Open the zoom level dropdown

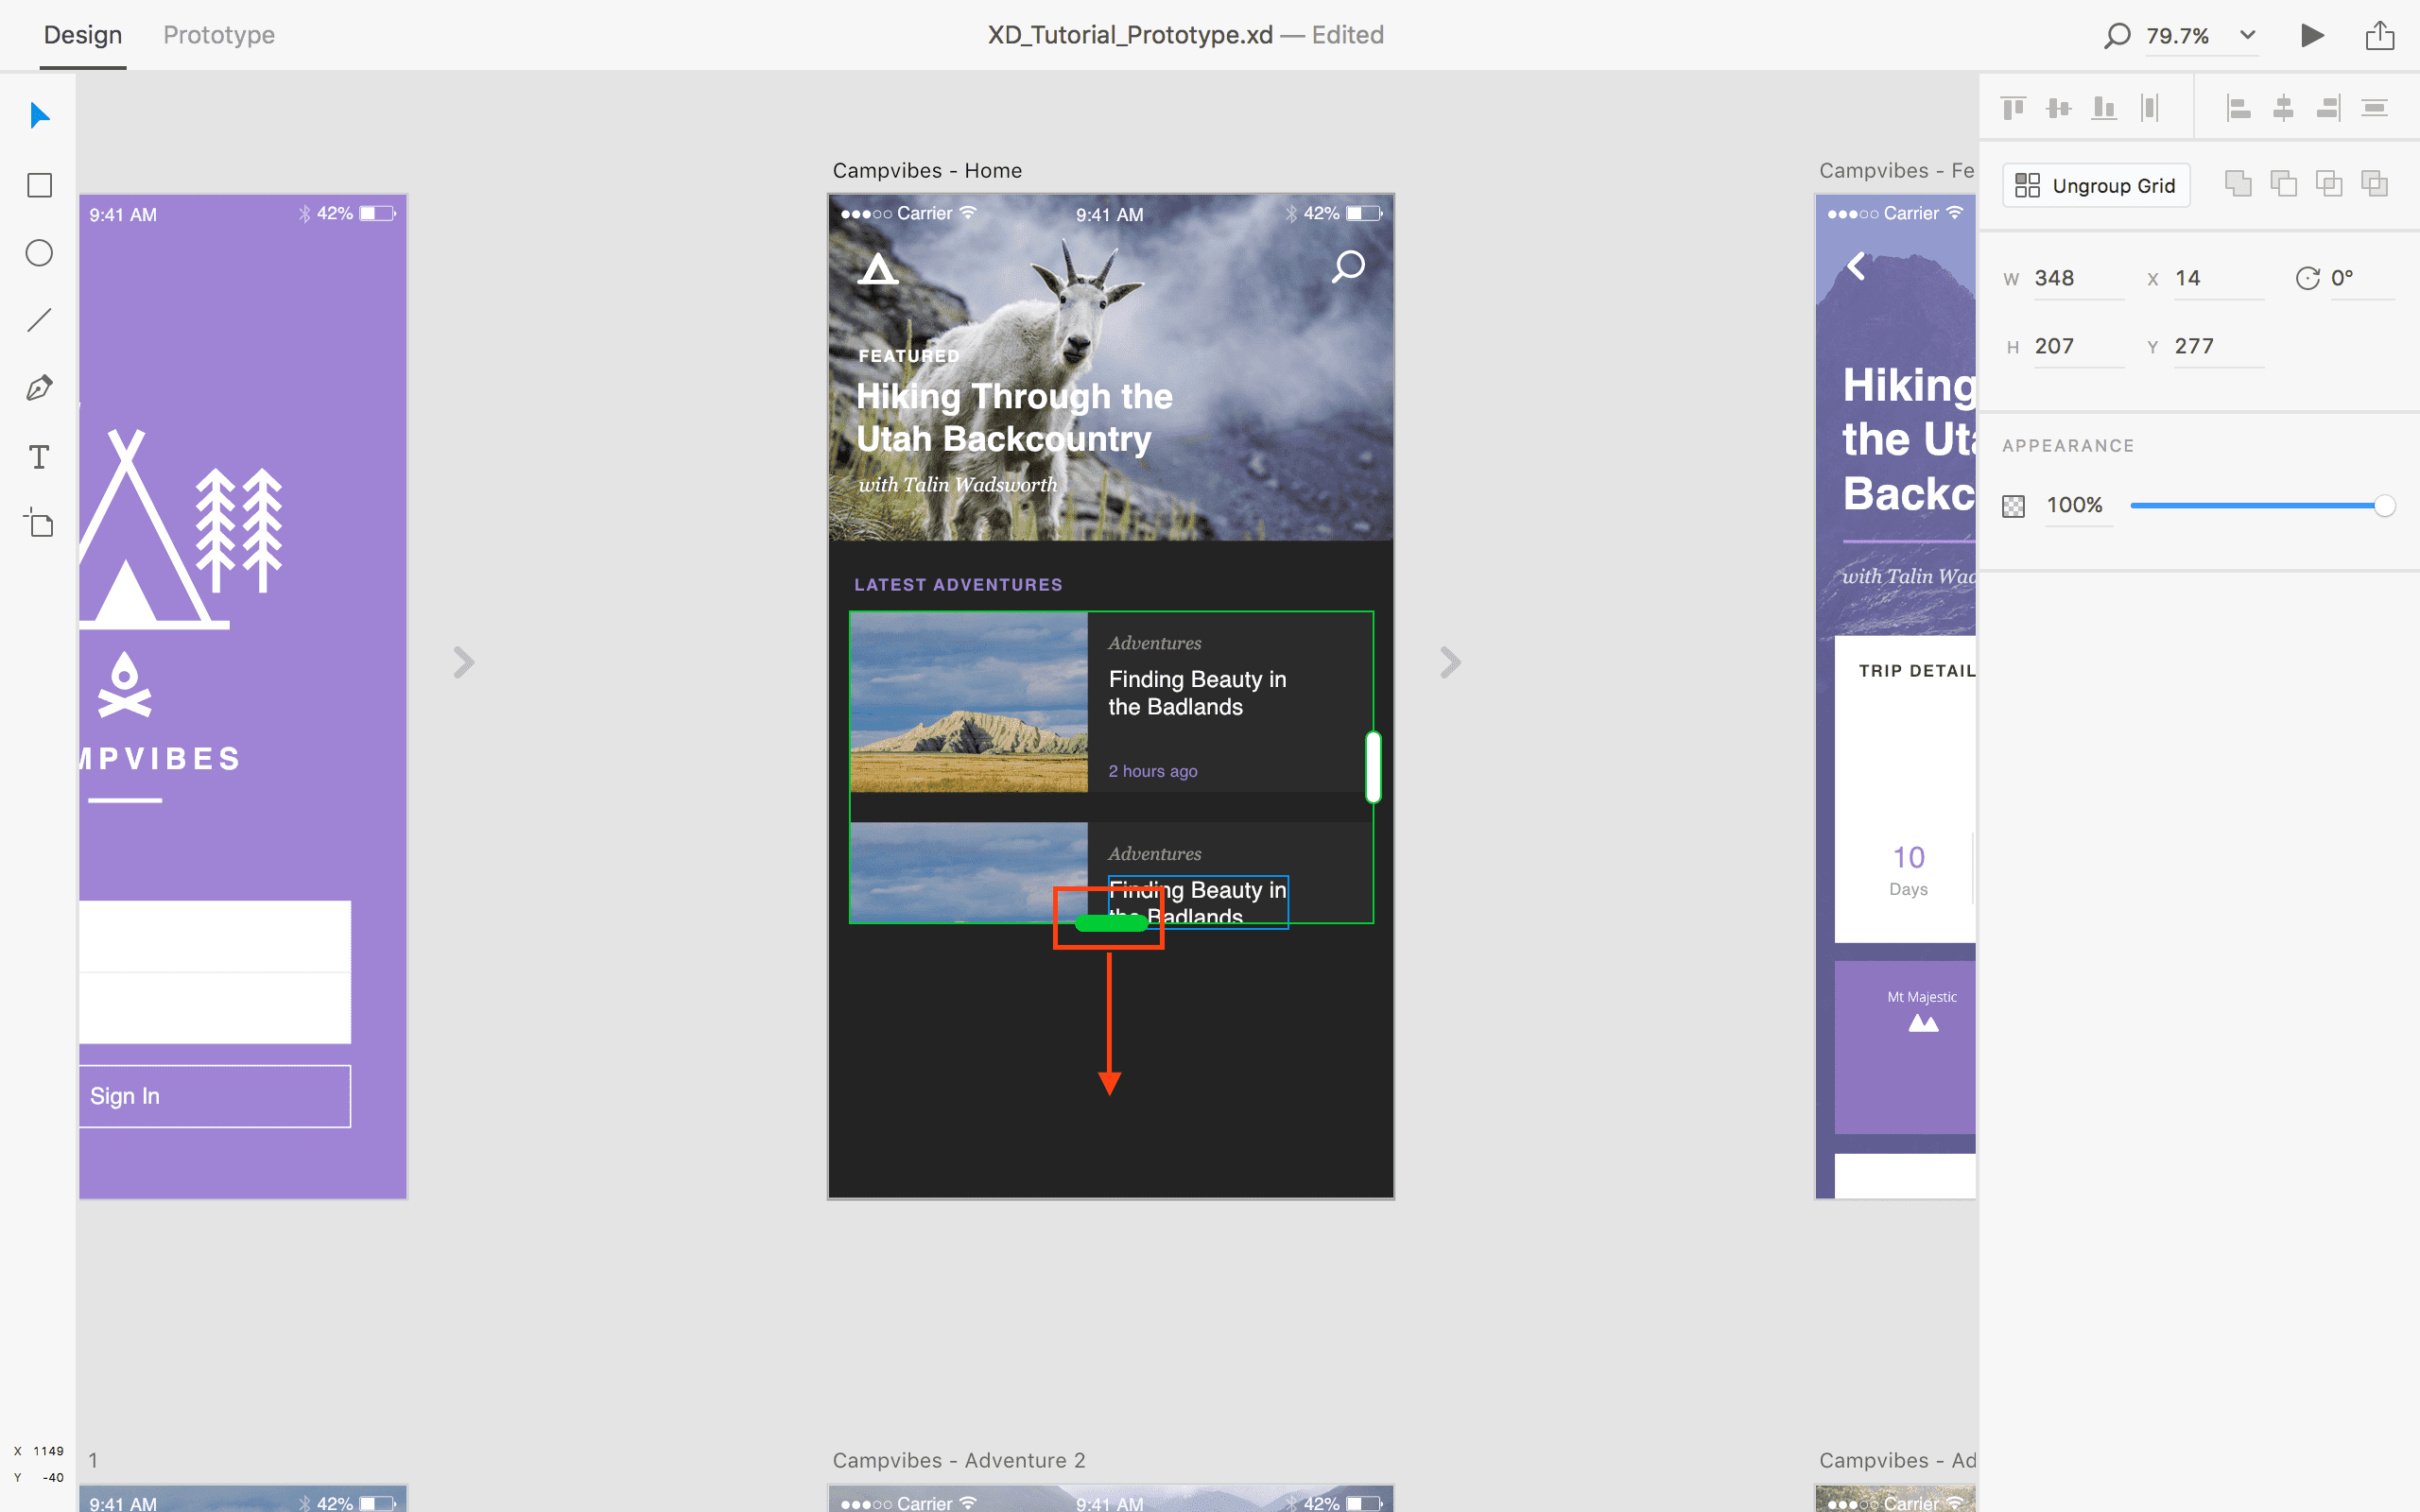tap(2247, 35)
